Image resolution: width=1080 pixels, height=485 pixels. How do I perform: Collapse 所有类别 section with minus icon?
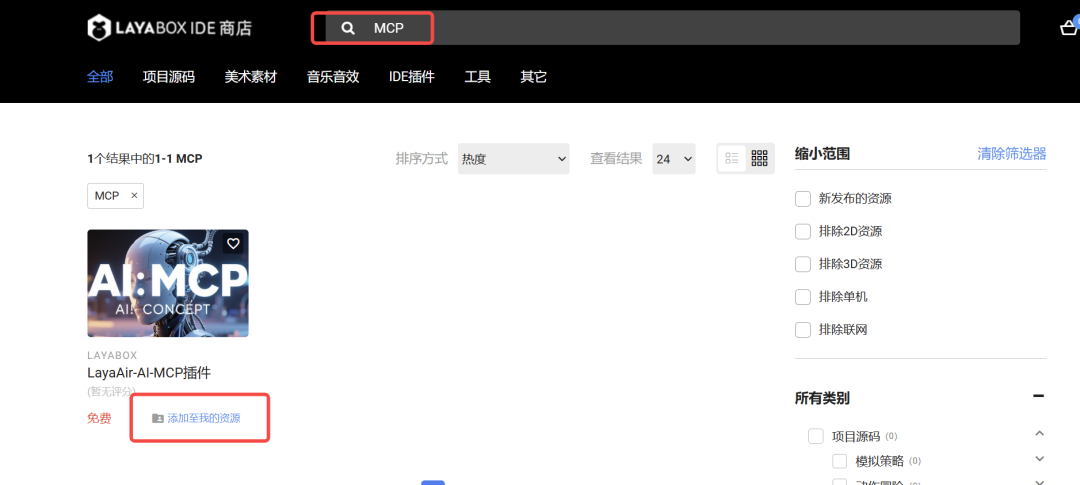(x=1039, y=395)
